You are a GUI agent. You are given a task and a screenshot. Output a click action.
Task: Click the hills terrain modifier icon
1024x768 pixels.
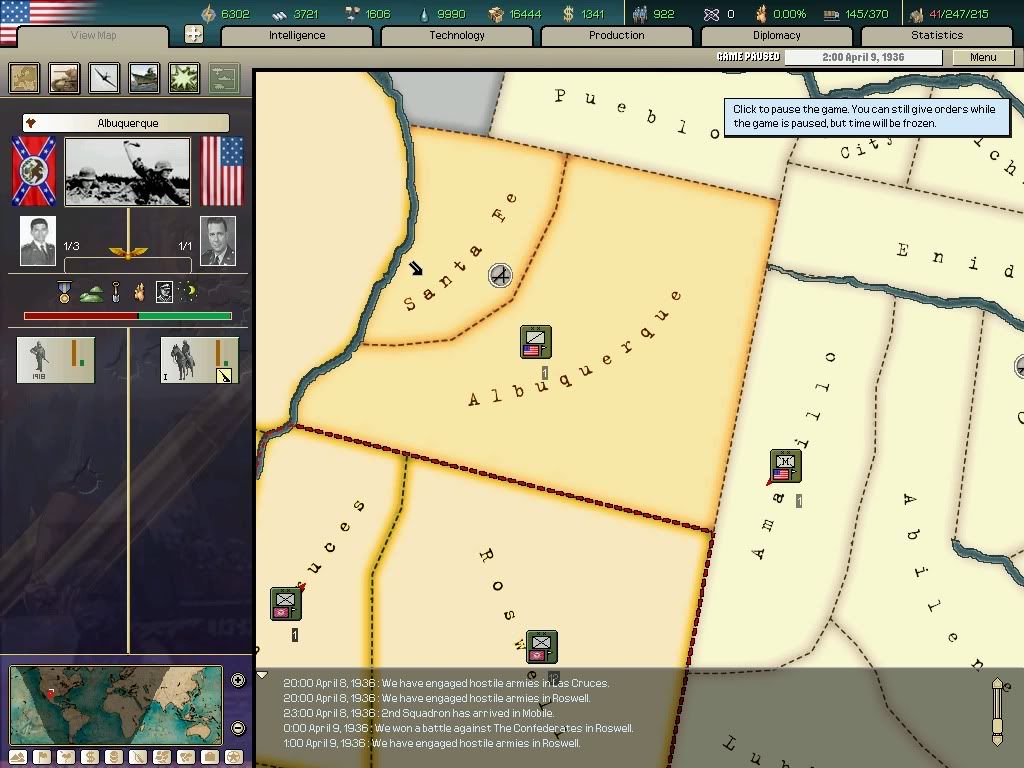click(91, 295)
